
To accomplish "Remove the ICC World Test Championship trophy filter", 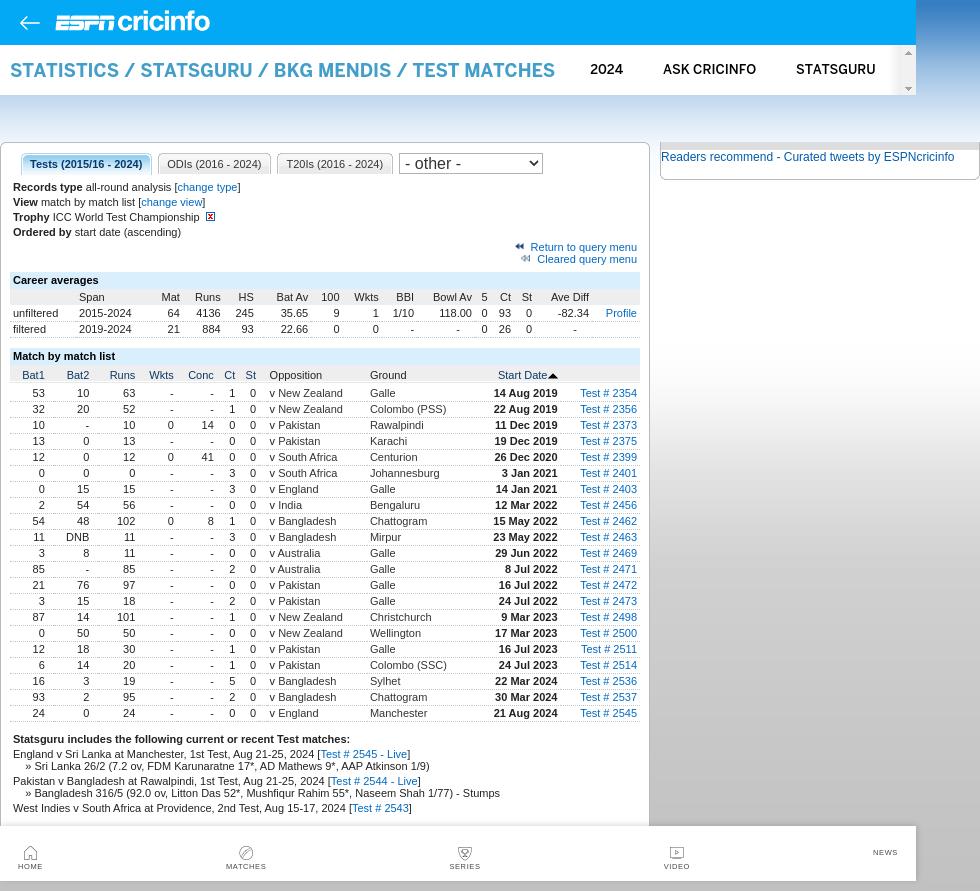I will click(x=211, y=217).
